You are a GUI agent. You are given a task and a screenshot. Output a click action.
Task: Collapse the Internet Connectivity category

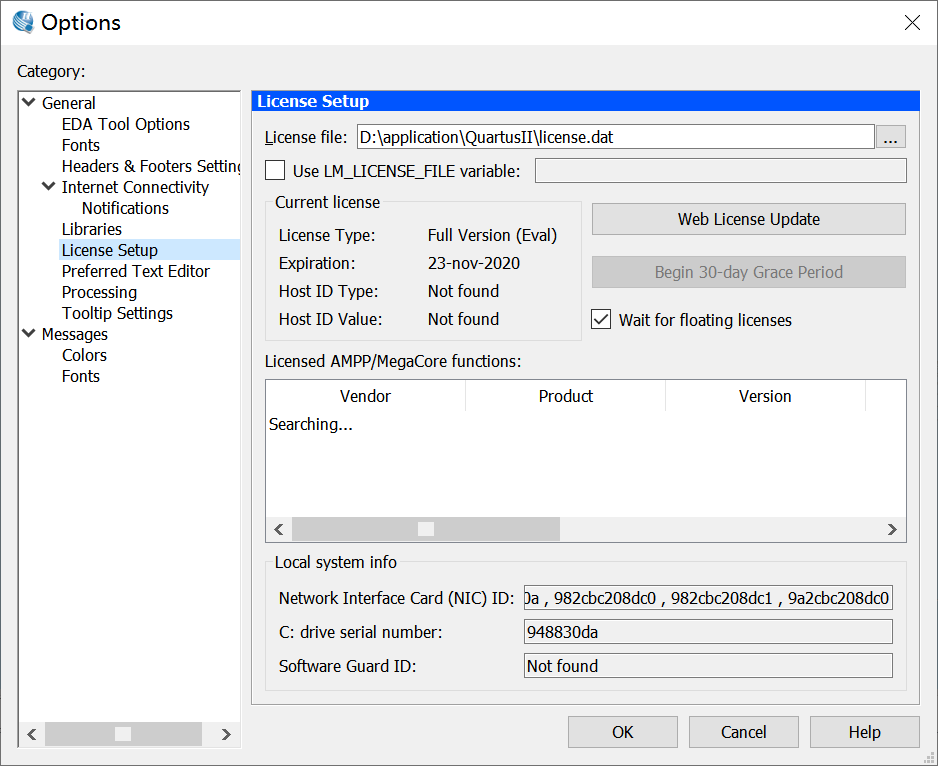(x=48, y=187)
